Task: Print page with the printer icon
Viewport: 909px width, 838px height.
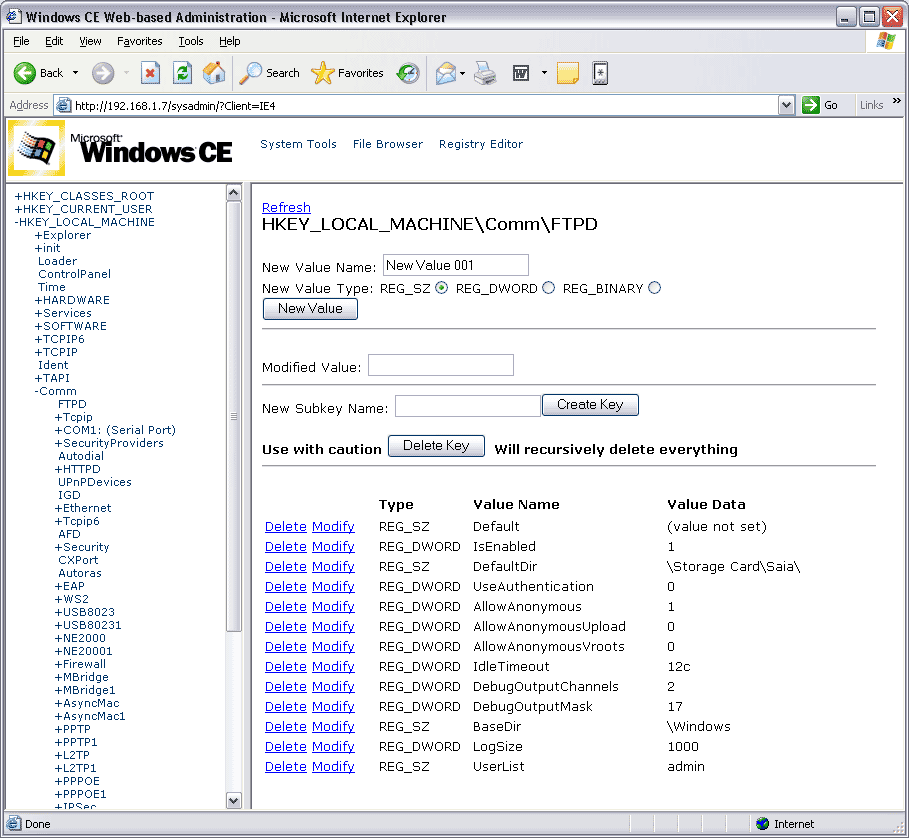Action: tap(485, 73)
